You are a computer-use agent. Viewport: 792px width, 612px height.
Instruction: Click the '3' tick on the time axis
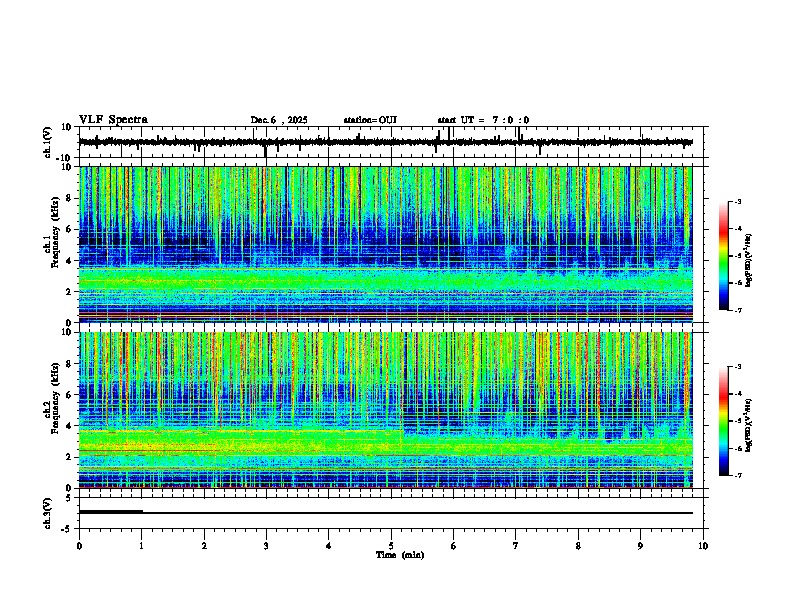266,546
